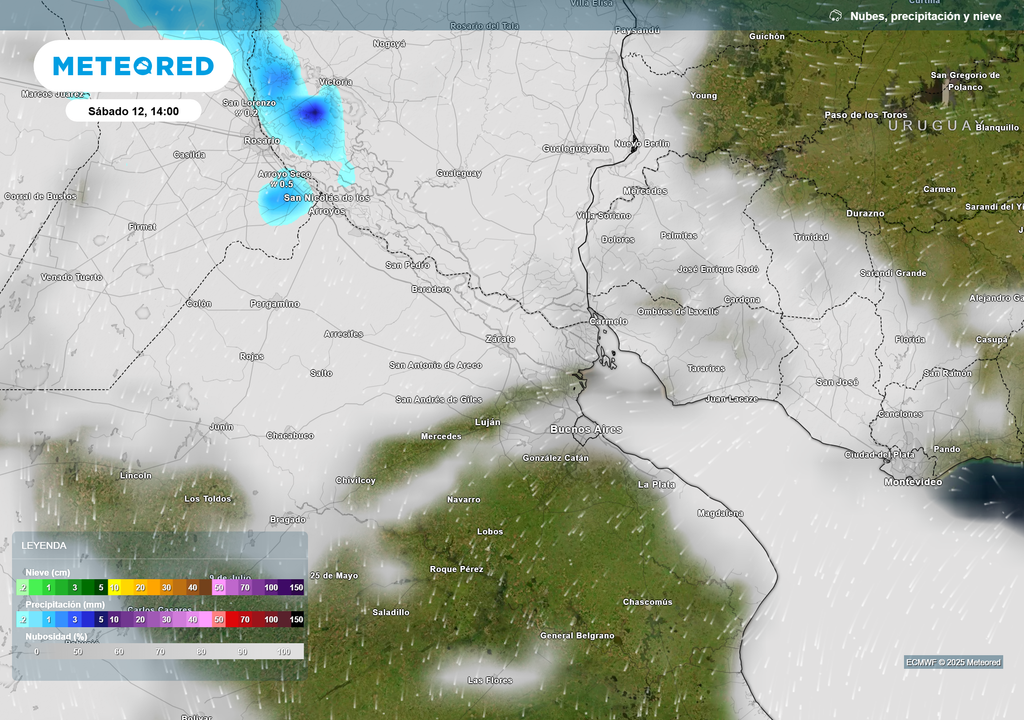Click the 'Precipitación (mm)' legend heading

click(x=65, y=604)
